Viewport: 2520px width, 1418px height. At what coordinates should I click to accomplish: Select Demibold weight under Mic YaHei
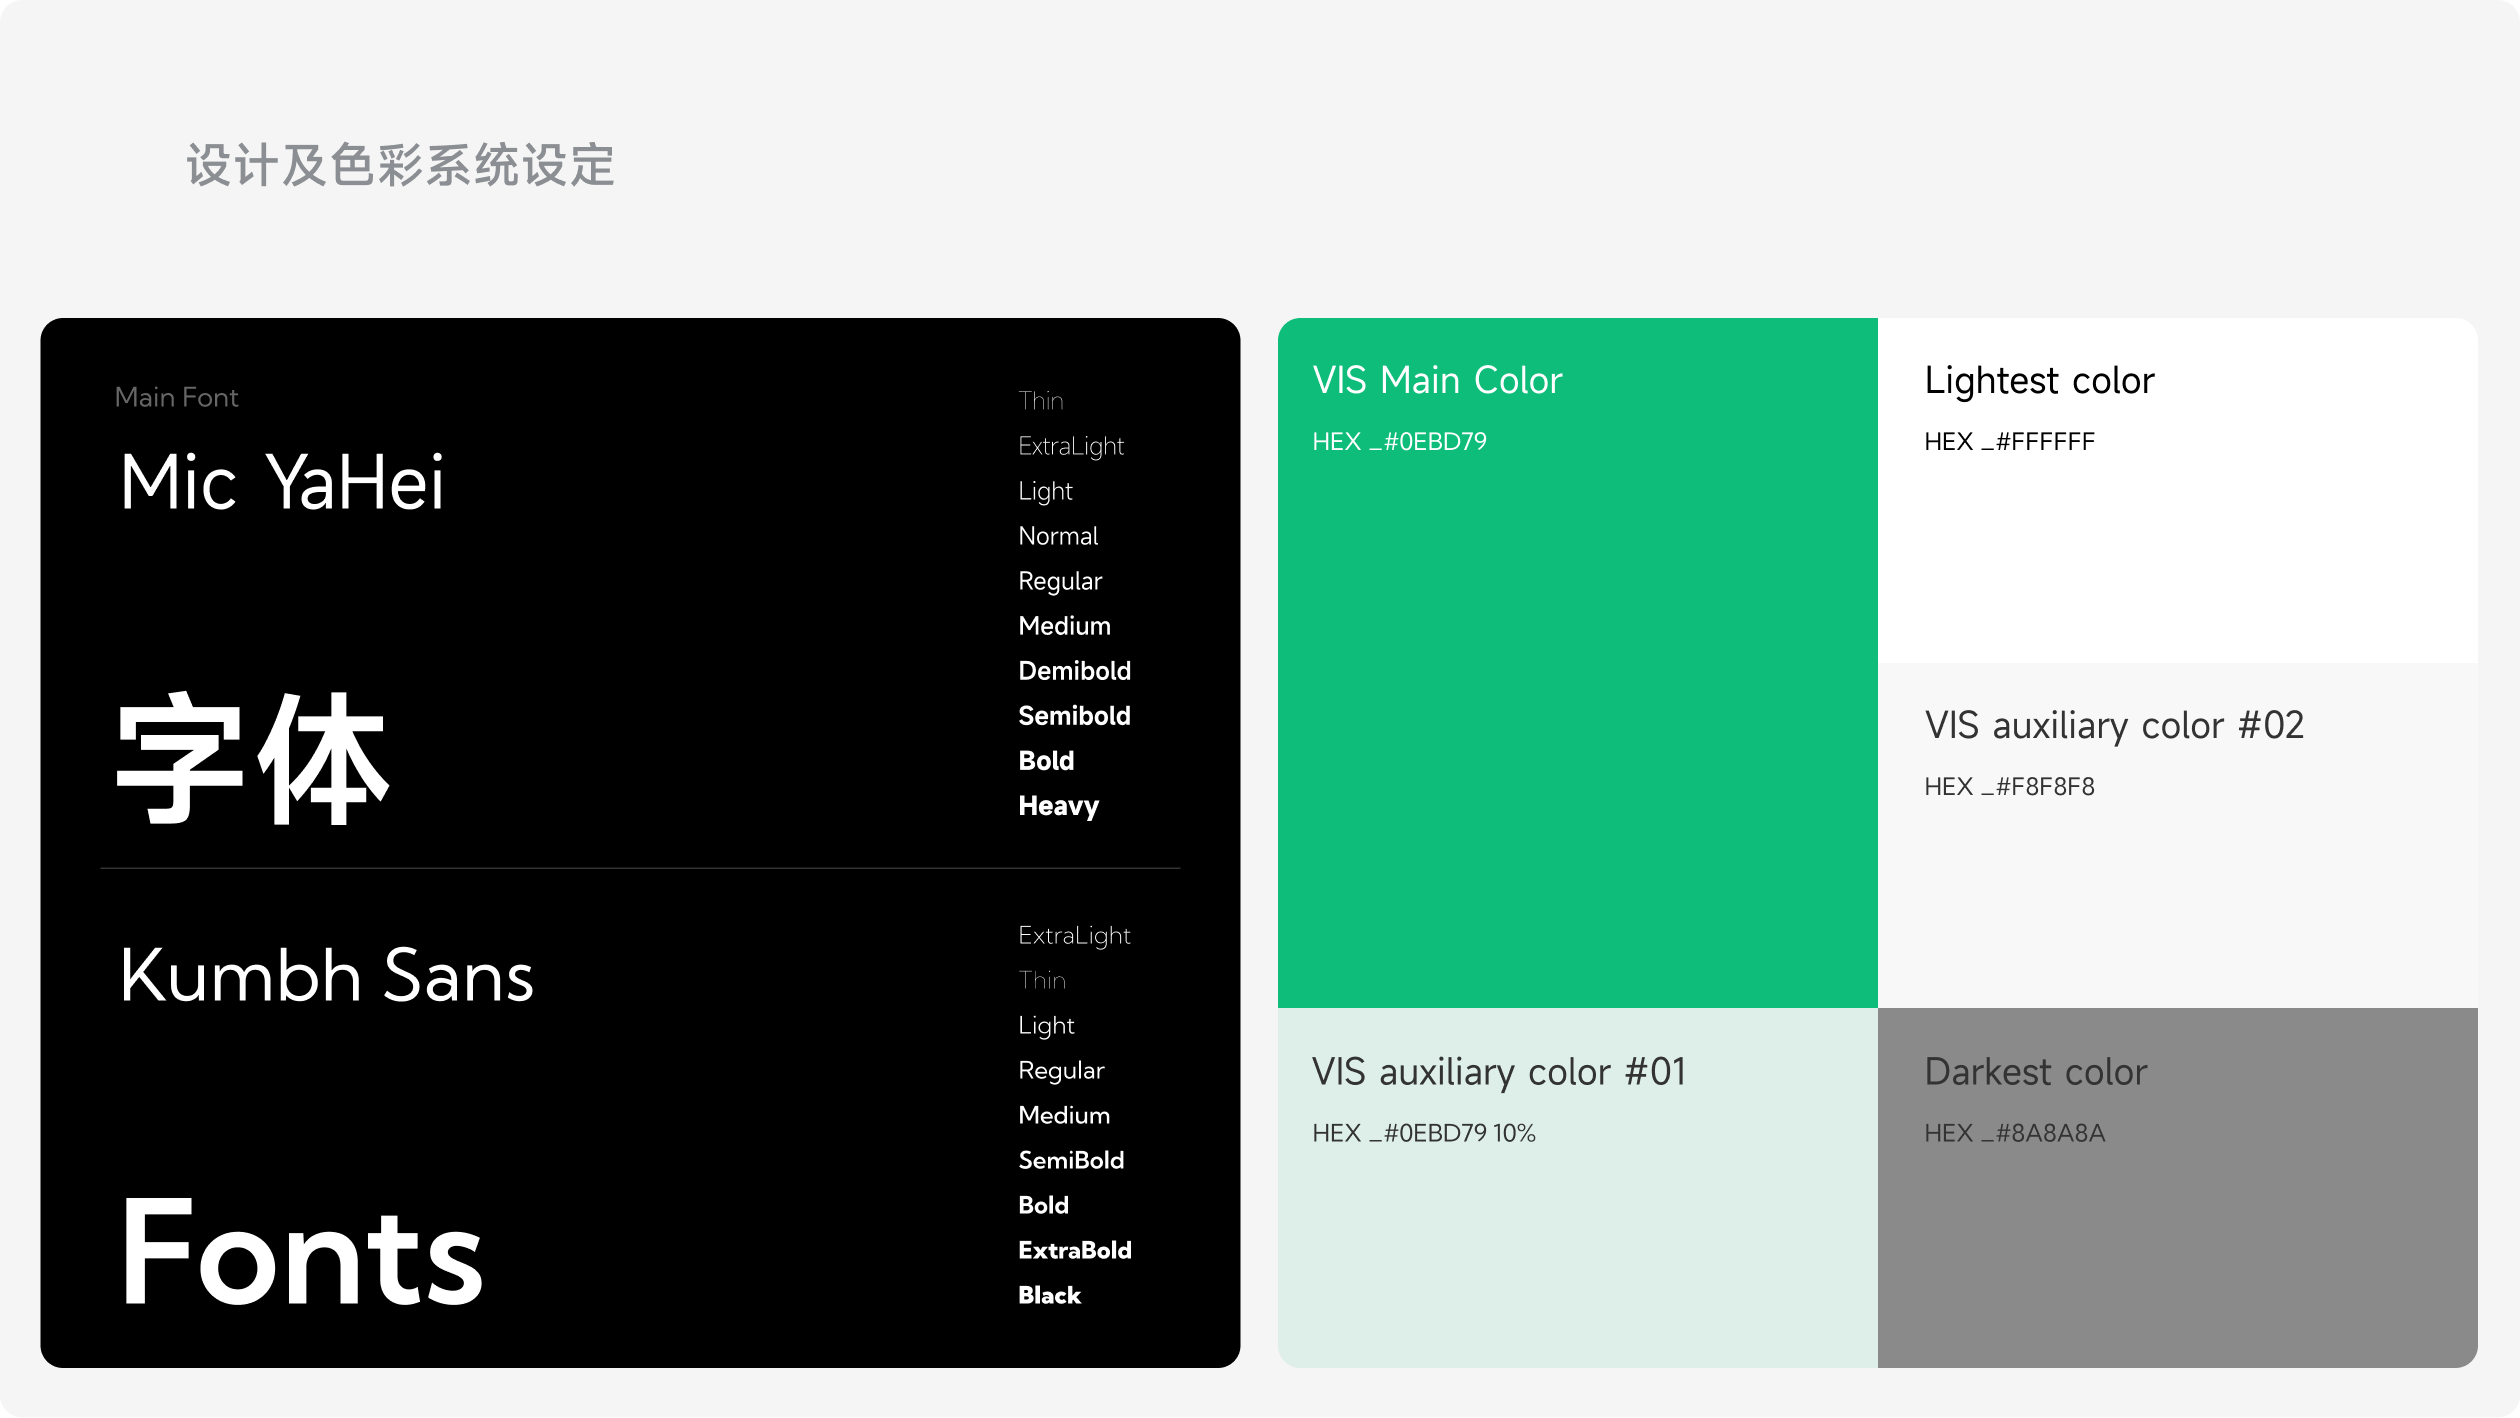click(1074, 671)
